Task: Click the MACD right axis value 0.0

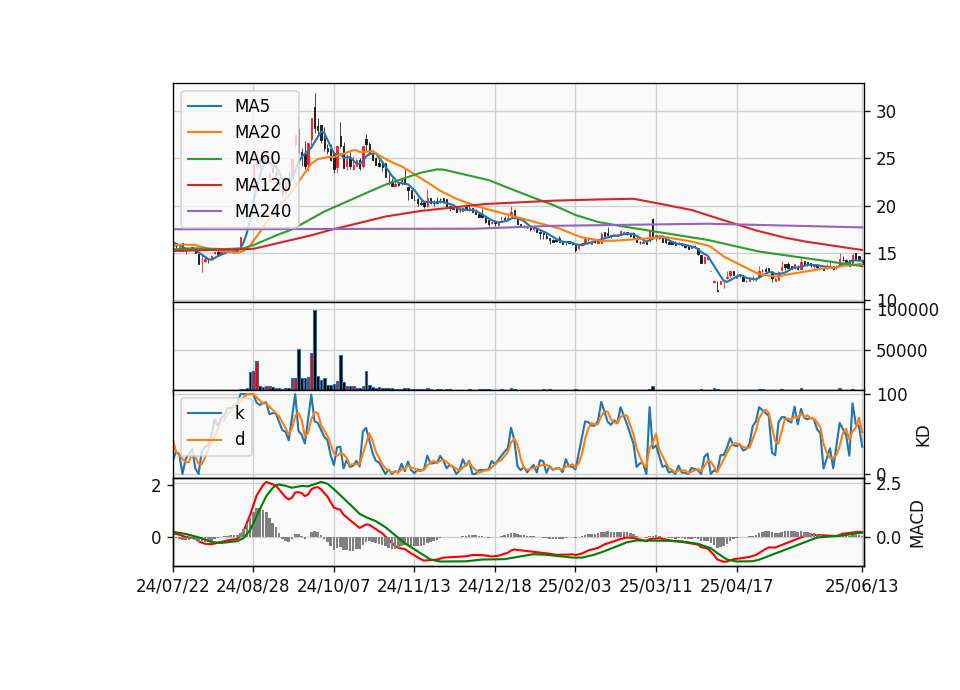Action: (888, 538)
